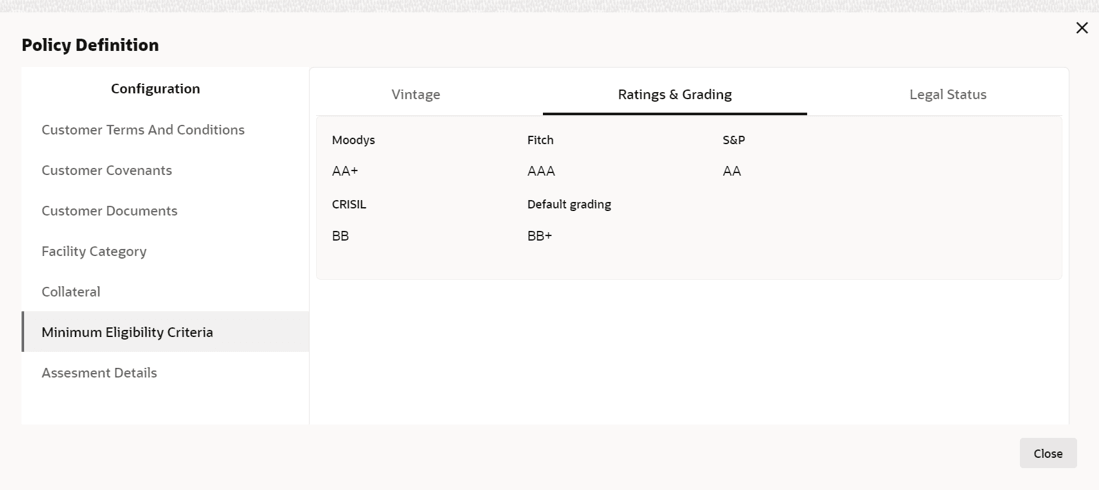The height and width of the screenshot is (490, 1099).
Task: Open the Legal Status tab
Action: [x=947, y=94]
